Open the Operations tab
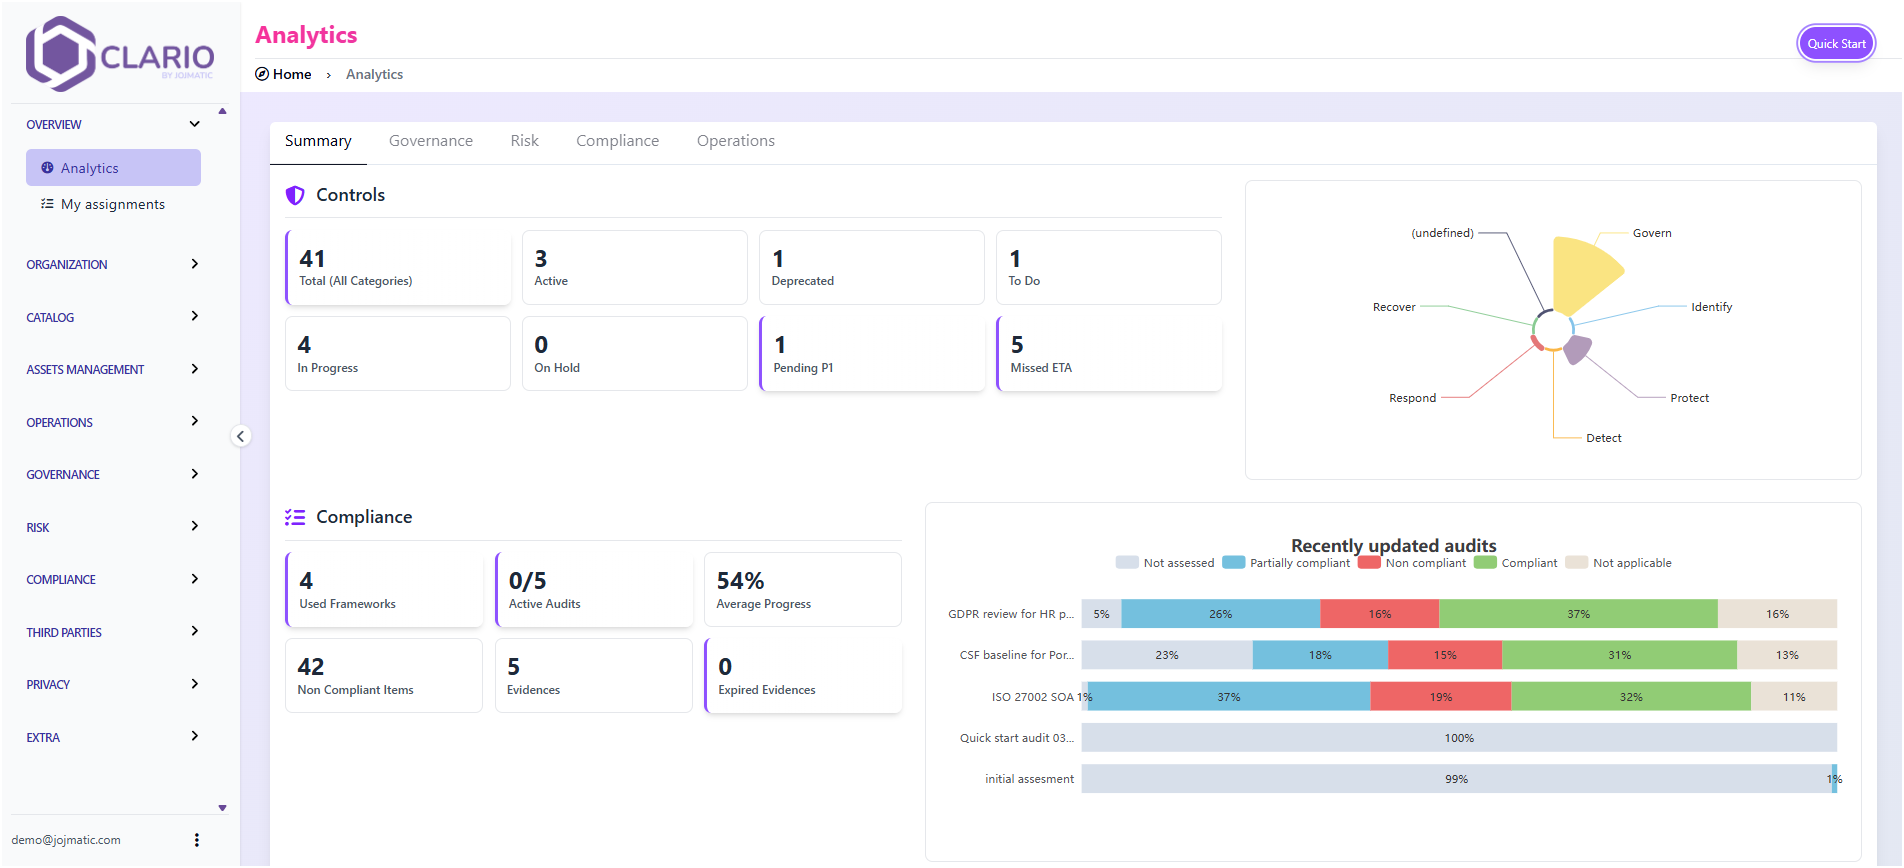 tap(735, 141)
